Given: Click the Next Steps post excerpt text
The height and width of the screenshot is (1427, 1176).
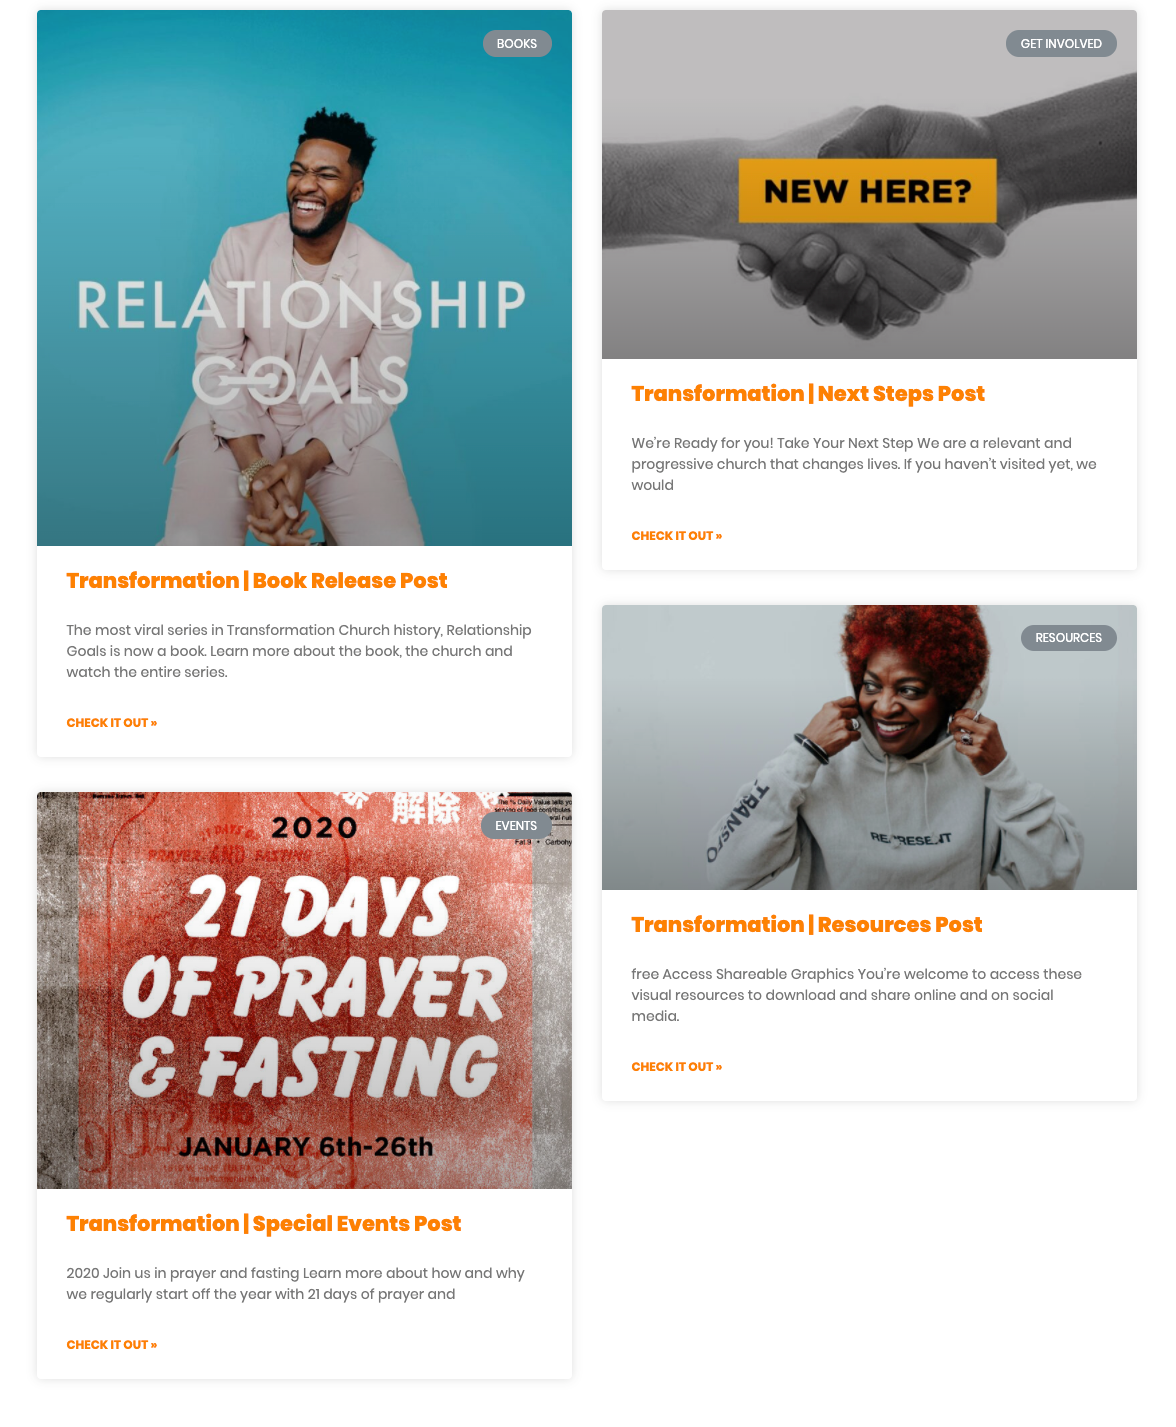Looking at the screenshot, I should click(x=864, y=464).
